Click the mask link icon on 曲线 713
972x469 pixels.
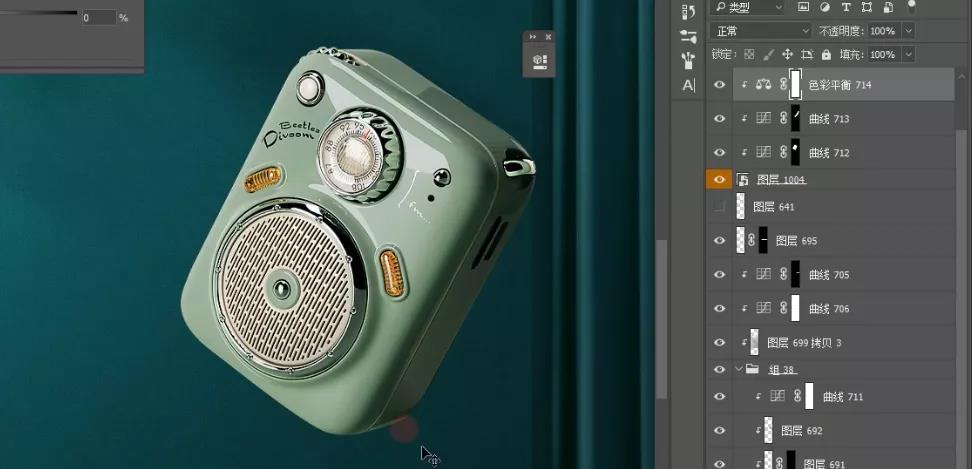[x=783, y=118]
